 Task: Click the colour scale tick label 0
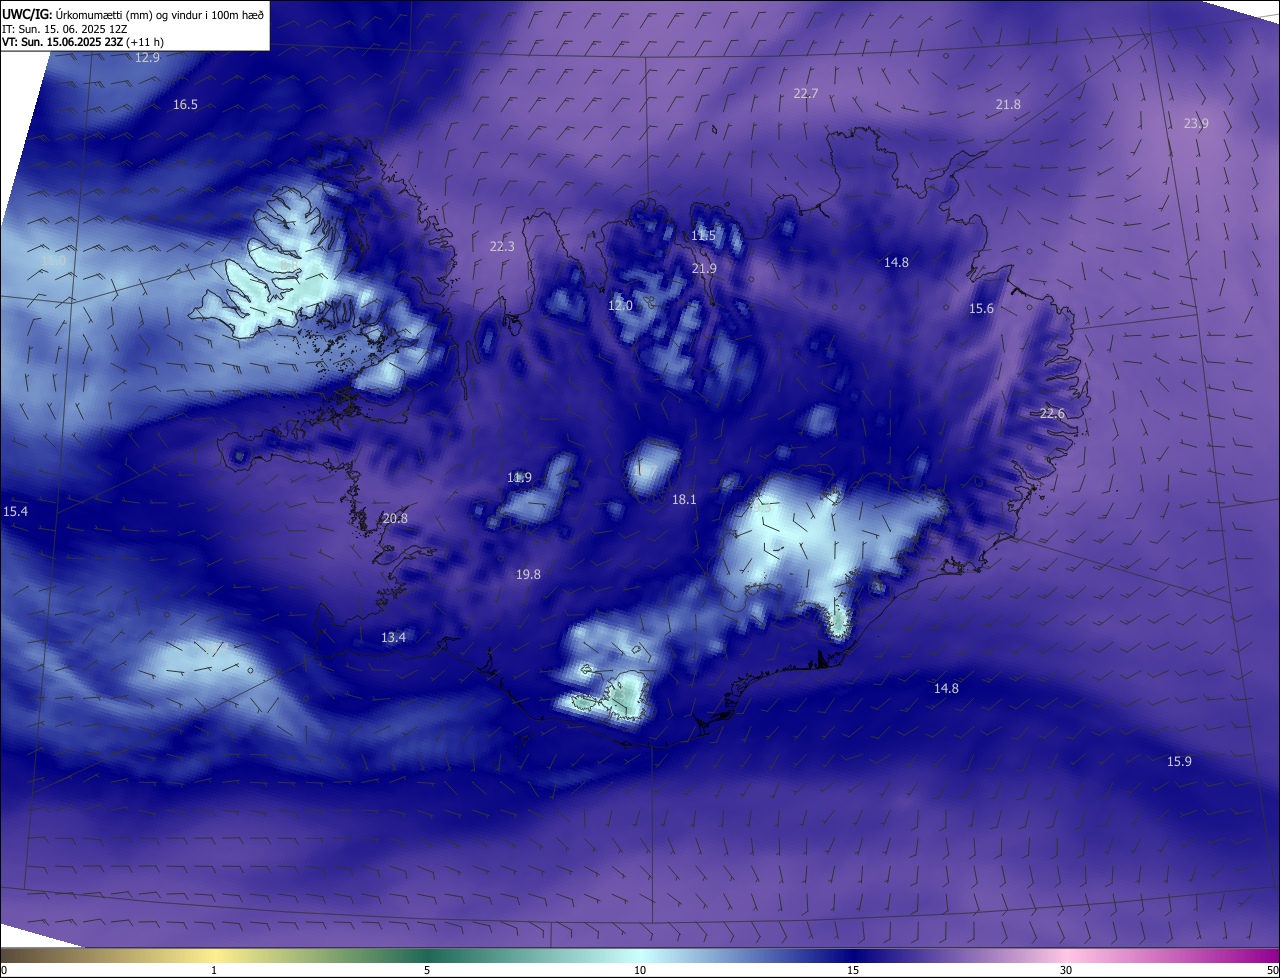[x=4, y=970]
